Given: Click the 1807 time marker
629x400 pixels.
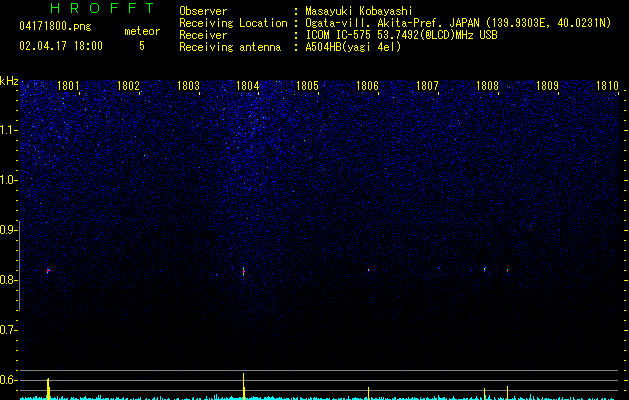Looking at the screenshot, I should (427, 86).
